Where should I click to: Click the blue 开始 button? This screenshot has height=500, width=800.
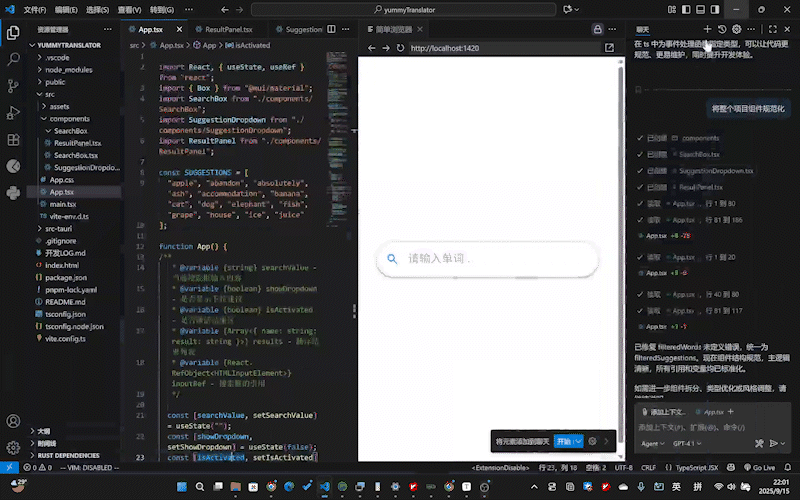[x=567, y=441]
